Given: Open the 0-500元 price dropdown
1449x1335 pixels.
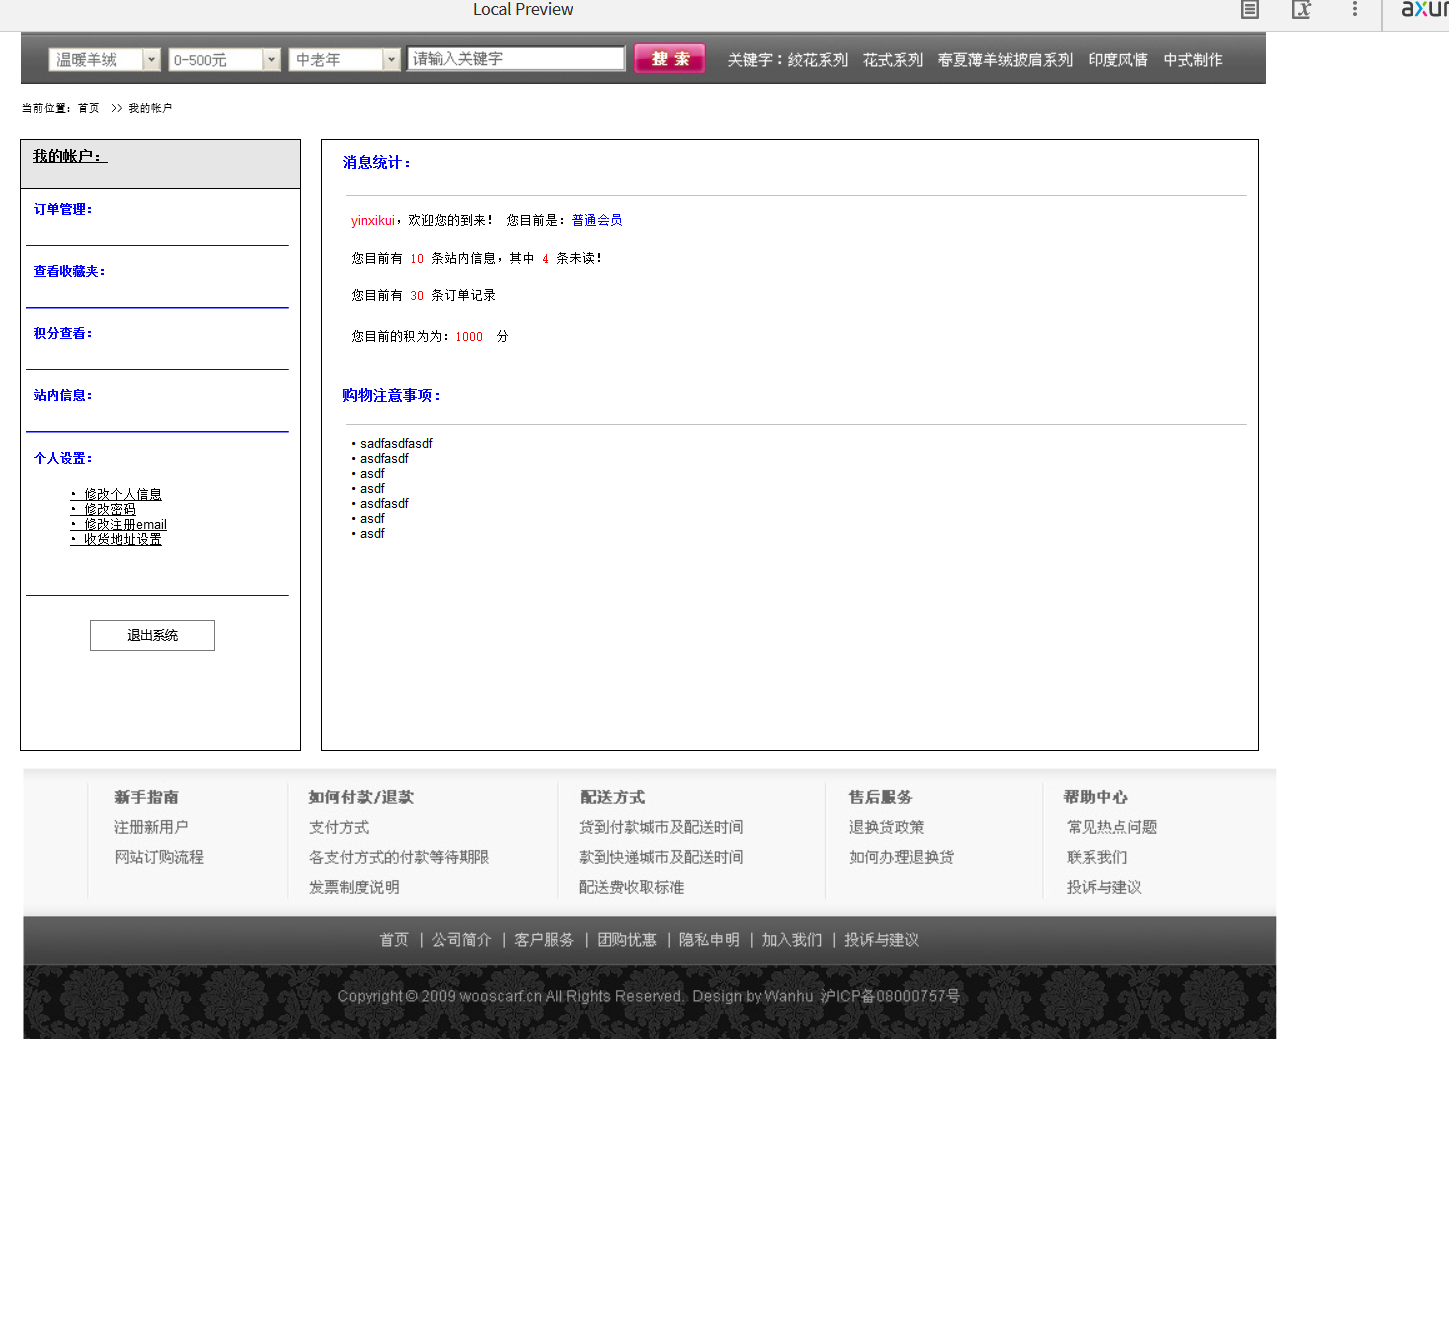Looking at the screenshot, I should click(224, 60).
